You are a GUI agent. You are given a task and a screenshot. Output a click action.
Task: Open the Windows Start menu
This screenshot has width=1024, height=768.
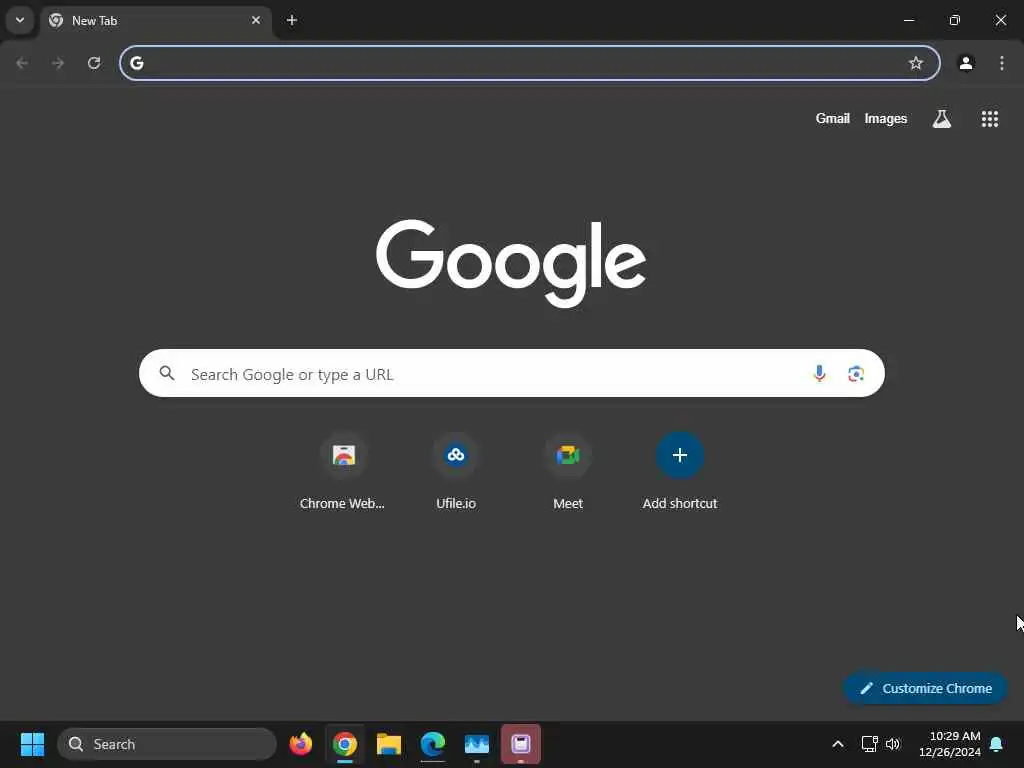[x=32, y=744]
